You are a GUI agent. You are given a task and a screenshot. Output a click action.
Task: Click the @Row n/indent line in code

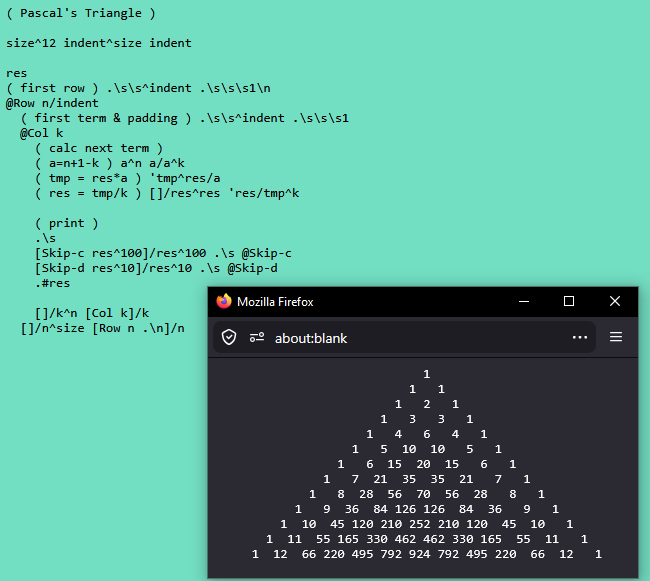click(52, 103)
